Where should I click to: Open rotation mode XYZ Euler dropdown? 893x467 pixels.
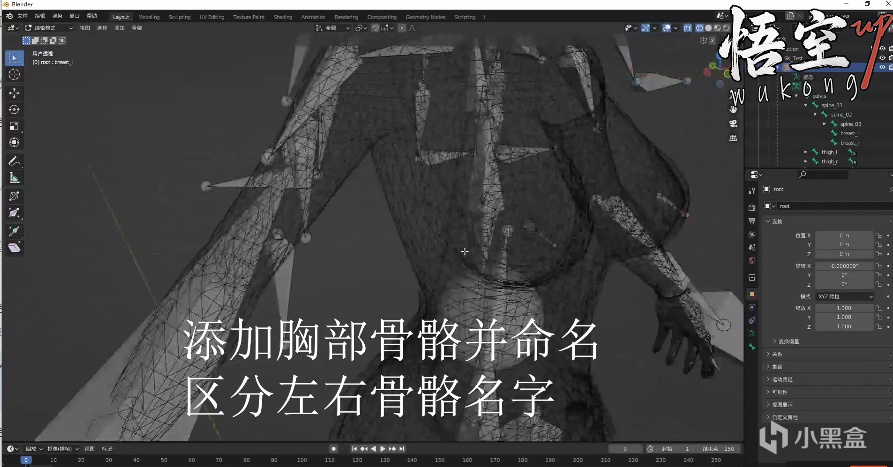[844, 296]
